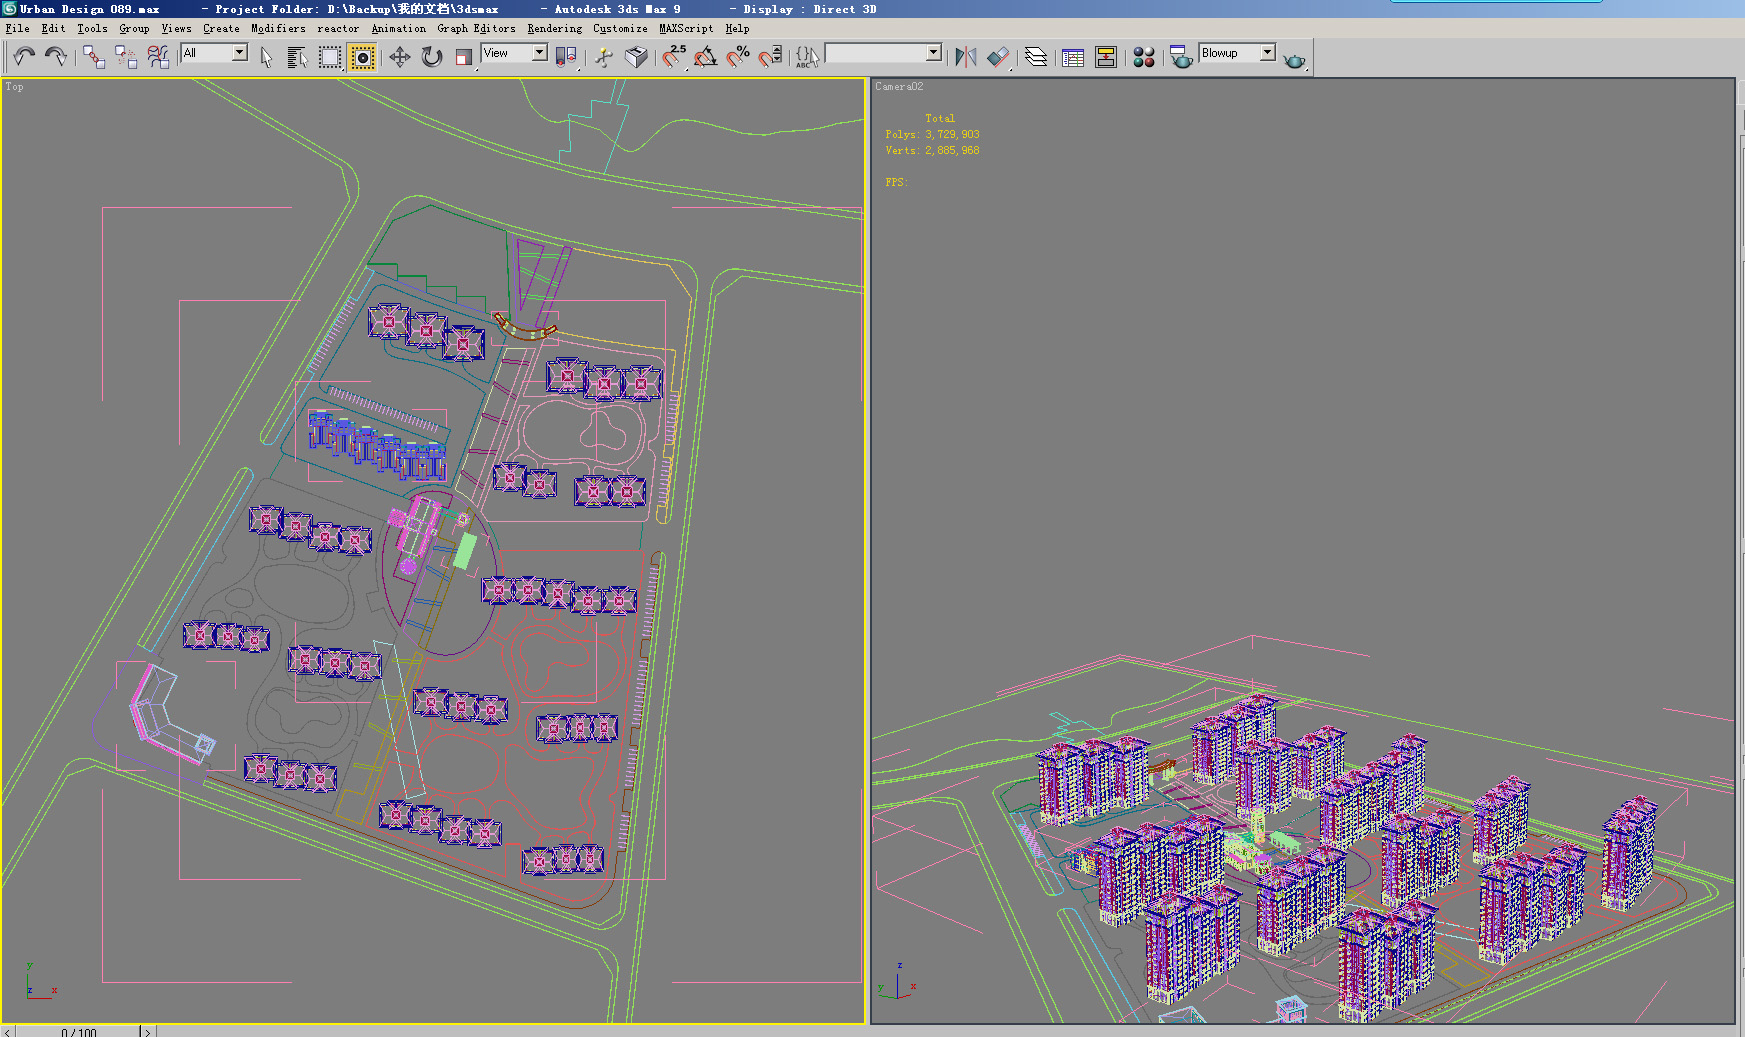The image size is (1745, 1037).
Task: Activate the Select and Move tool
Action: [399, 57]
